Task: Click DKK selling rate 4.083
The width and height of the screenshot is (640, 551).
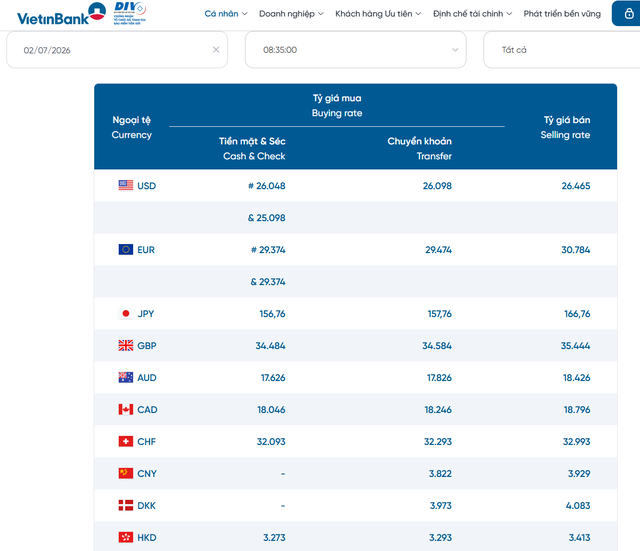Action: pyautogui.click(x=578, y=506)
